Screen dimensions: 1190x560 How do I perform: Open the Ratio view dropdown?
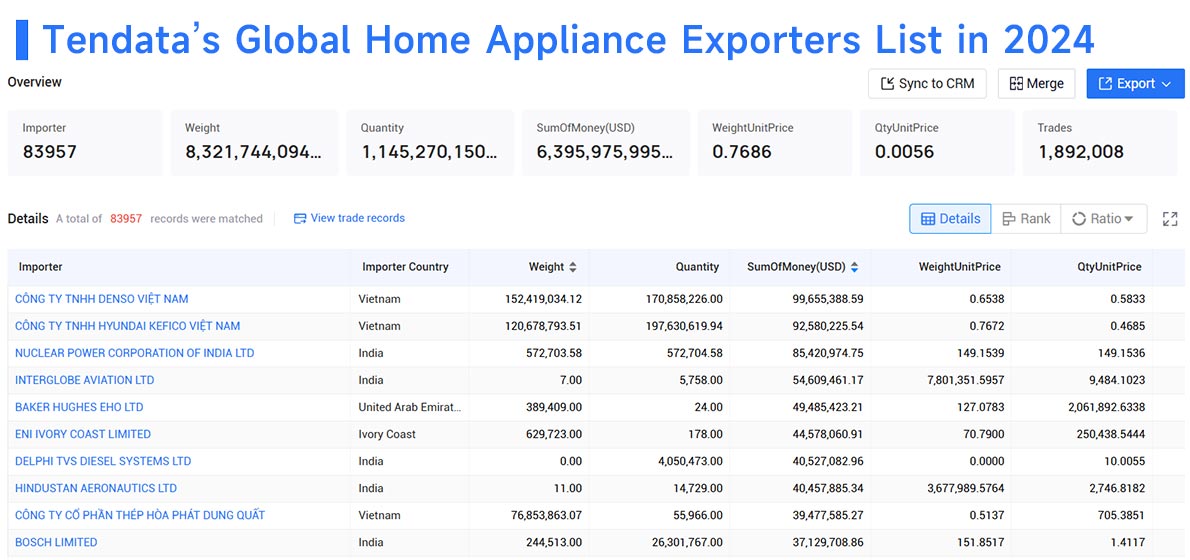pyautogui.click(x=1103, y=219)
